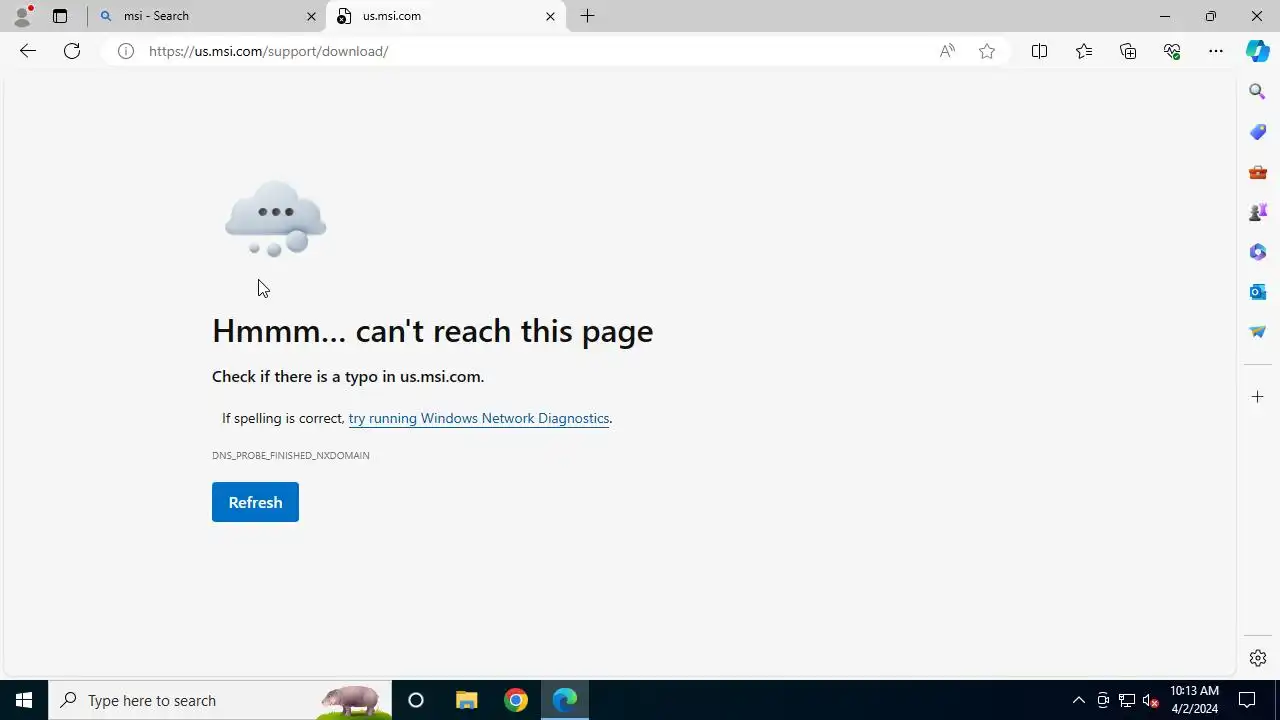The width and height of the screenshot is (1280, 720).
Task: Open Browser essentials heart icon
Action: click(x=1172, y=51)
